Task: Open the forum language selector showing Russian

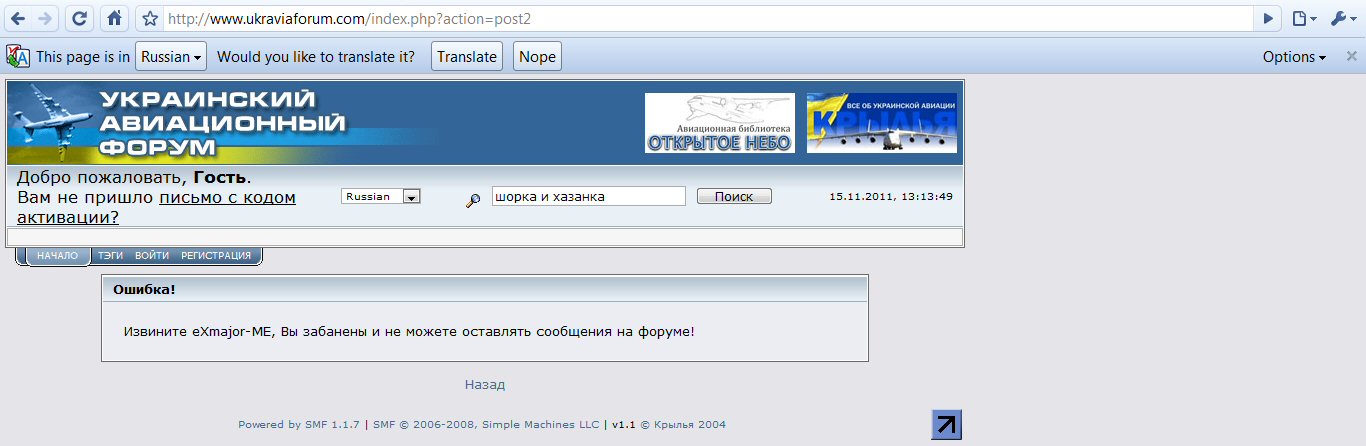Action: [381, 197]
